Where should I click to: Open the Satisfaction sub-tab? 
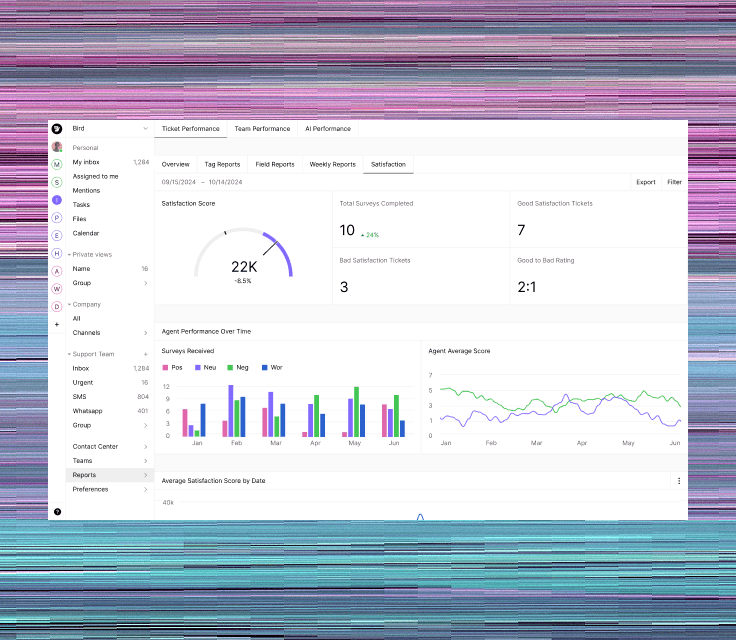pyautogui.click(x=388, y=164)
